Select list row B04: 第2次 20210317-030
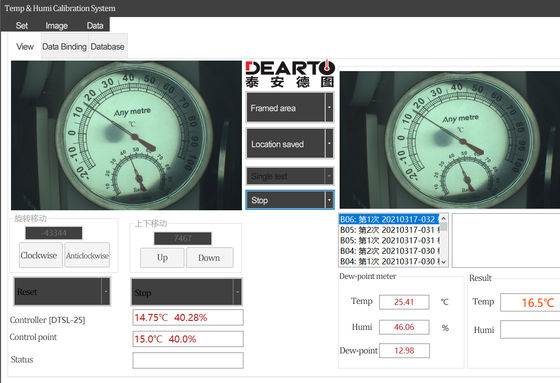This screenshot has height=383, width=560. click(389, 251)
